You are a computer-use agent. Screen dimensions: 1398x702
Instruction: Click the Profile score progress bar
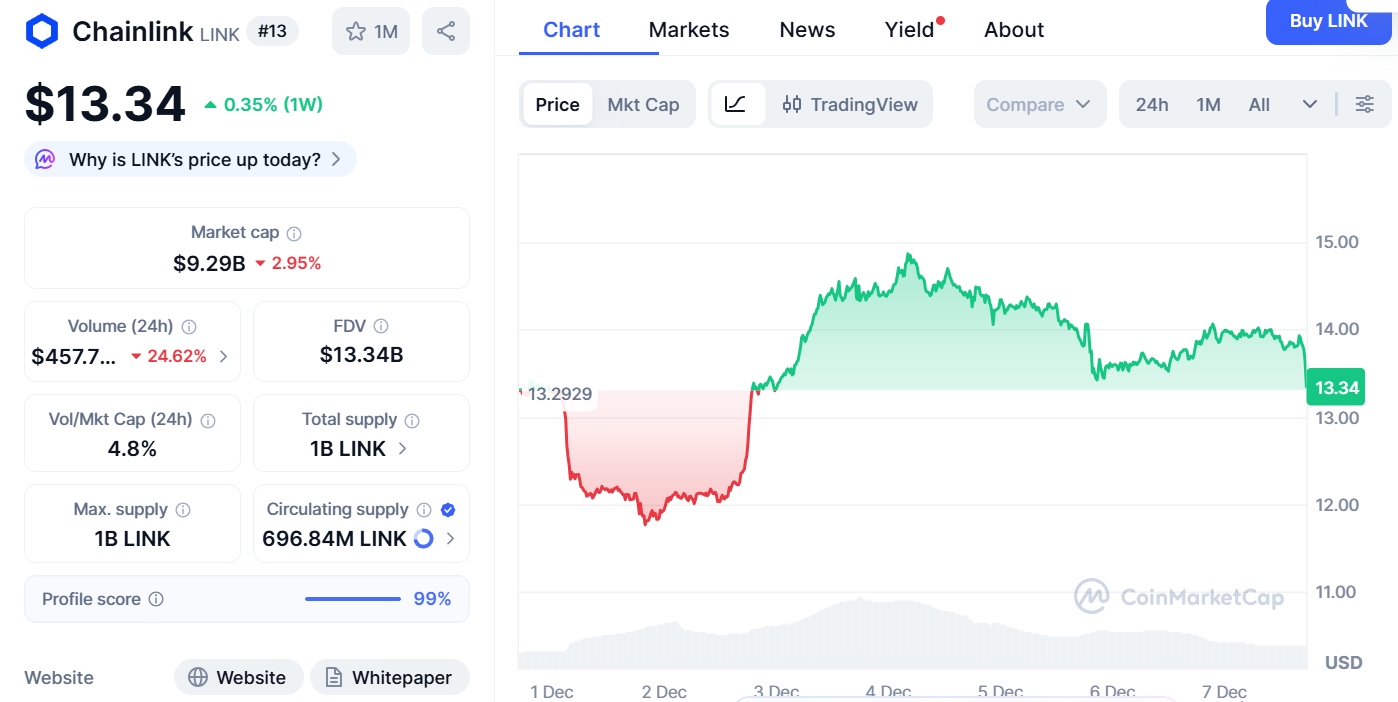pyautogui.click(x=352, y=599)
